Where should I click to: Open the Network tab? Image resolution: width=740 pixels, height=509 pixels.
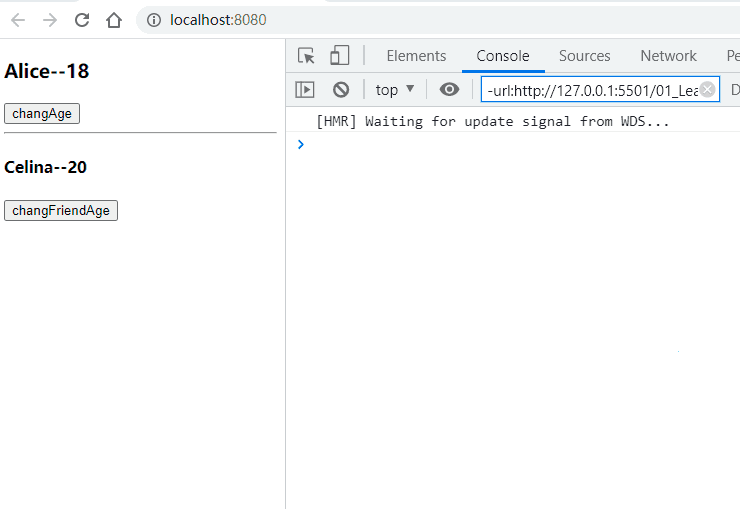[668, 56]
